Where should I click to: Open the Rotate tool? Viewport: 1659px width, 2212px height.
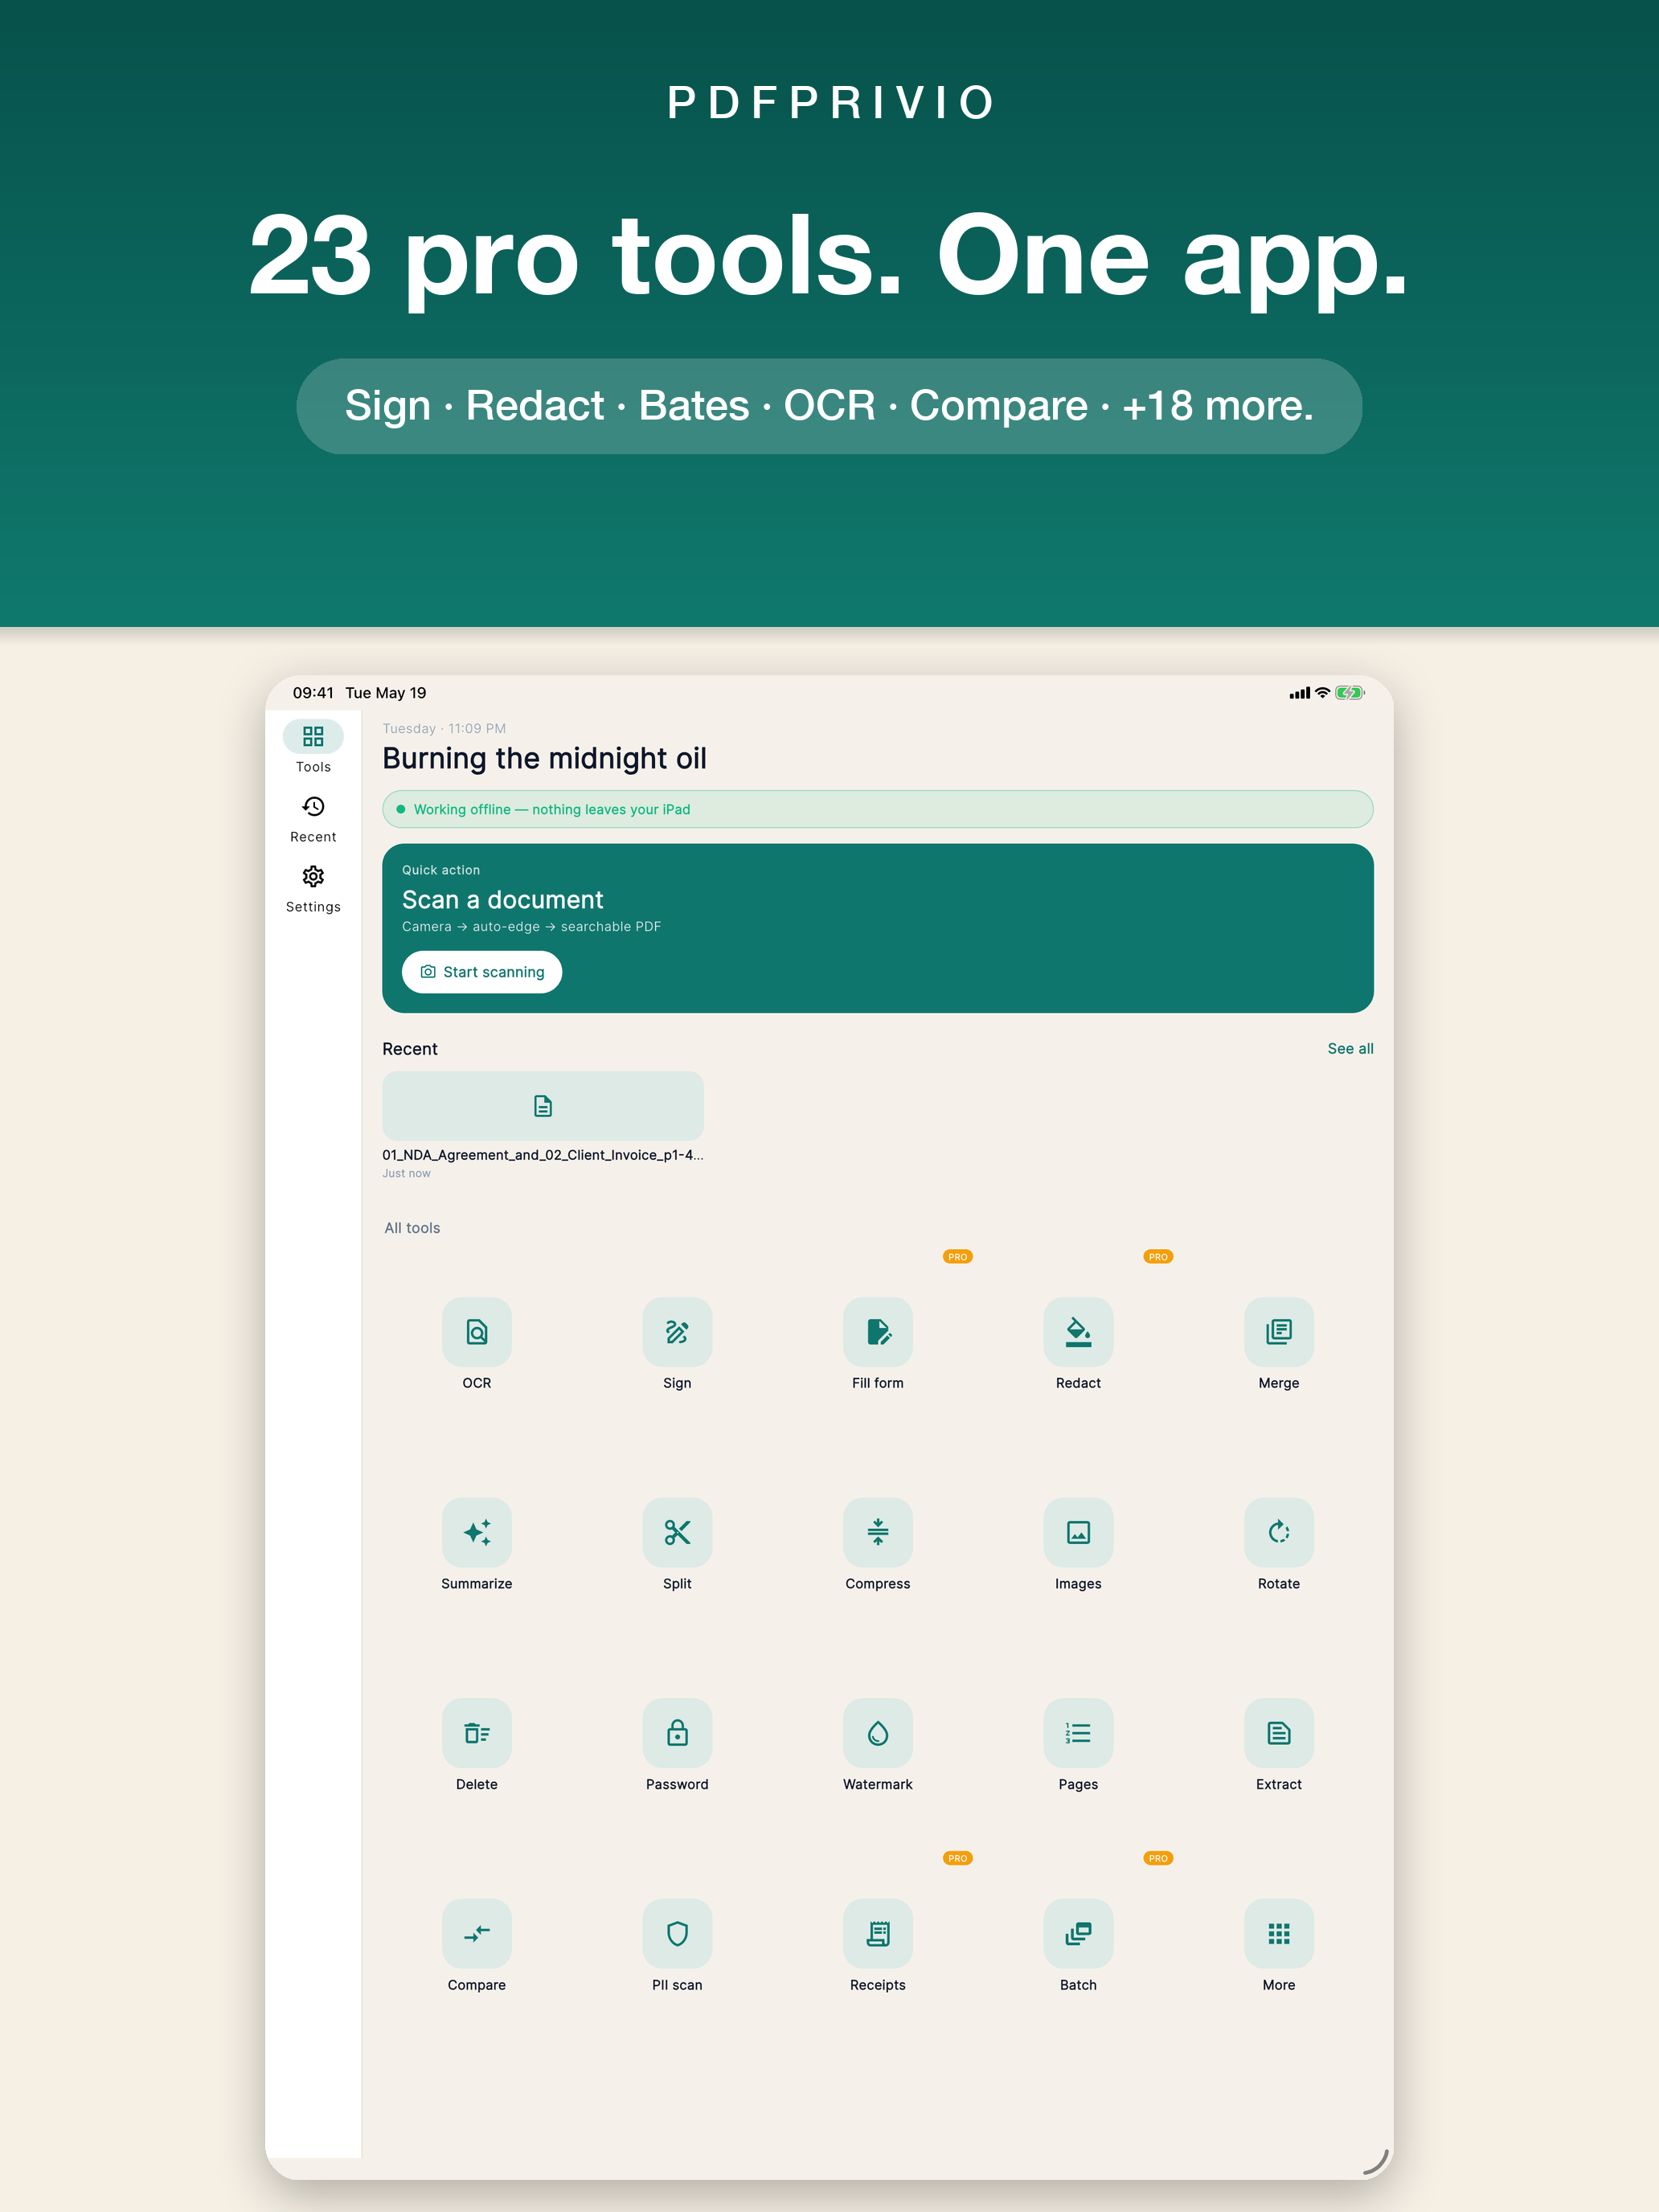coord(1279,1532)
